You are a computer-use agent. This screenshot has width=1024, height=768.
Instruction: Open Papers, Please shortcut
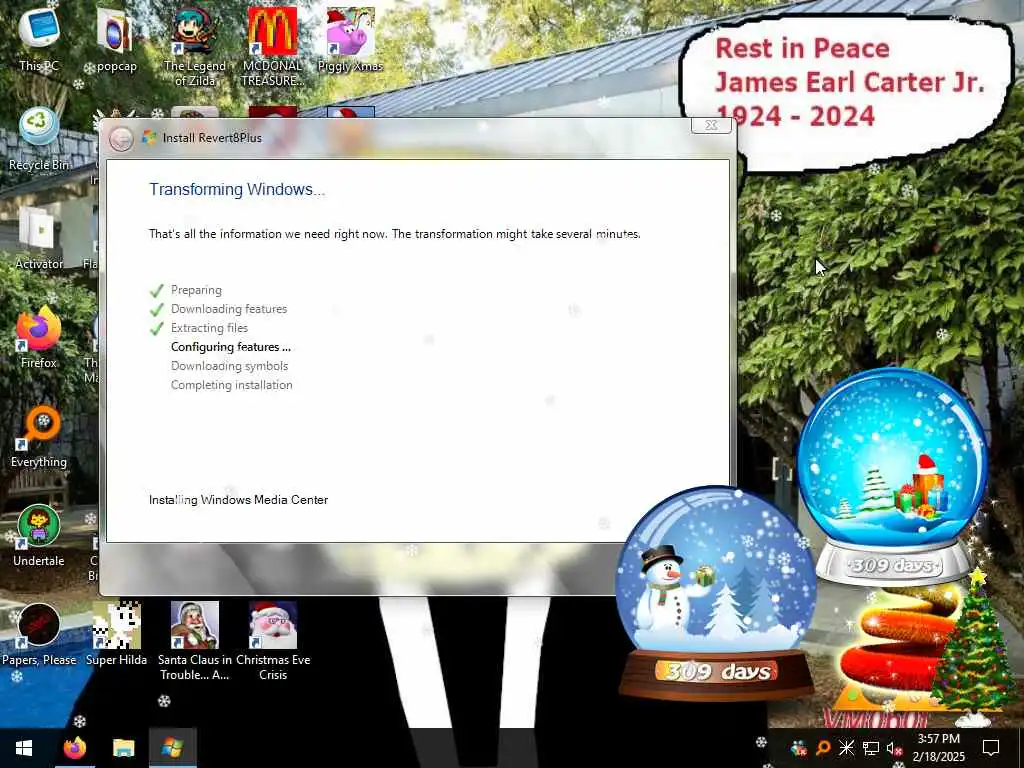[39, 635]
